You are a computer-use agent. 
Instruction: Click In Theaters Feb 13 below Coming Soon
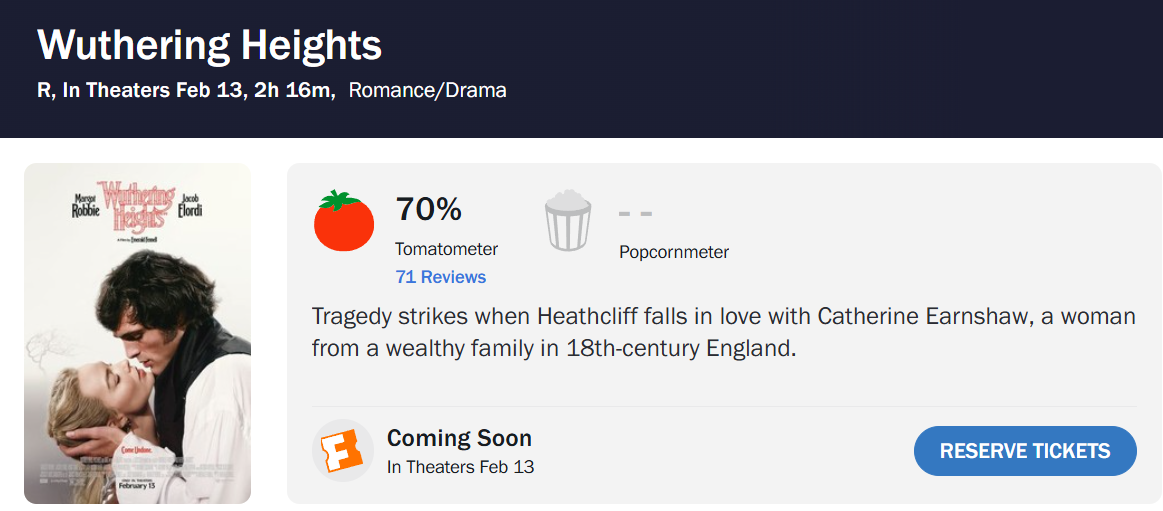[x=460, y=466]
